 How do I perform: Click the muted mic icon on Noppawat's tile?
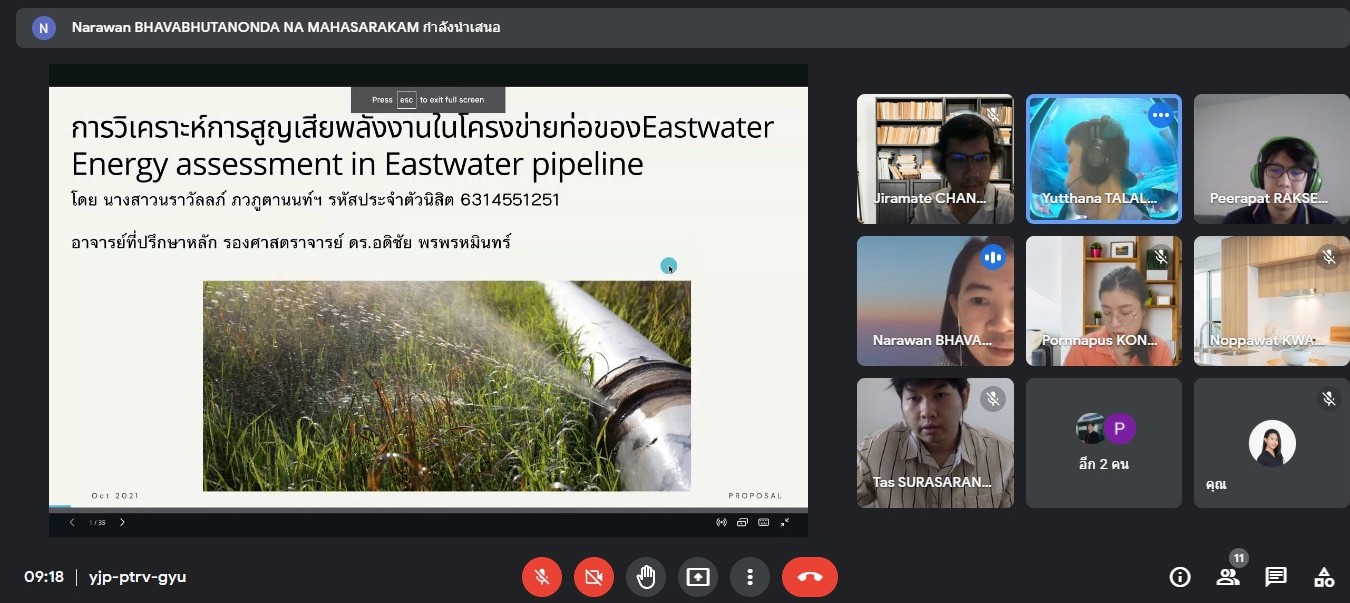(1329, 257)
